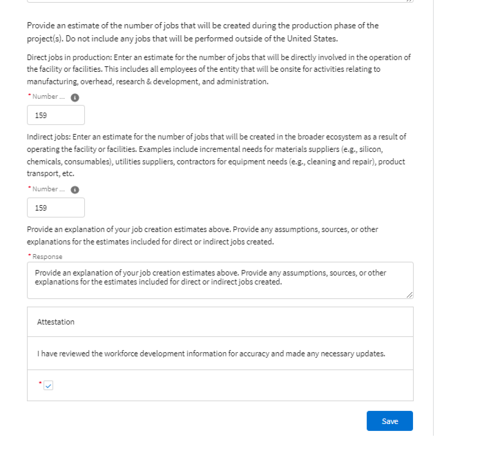The height and width of the screenshot is (453, 480).
Task: Focus the indirect jobs number field
Action: coord(56,208)
